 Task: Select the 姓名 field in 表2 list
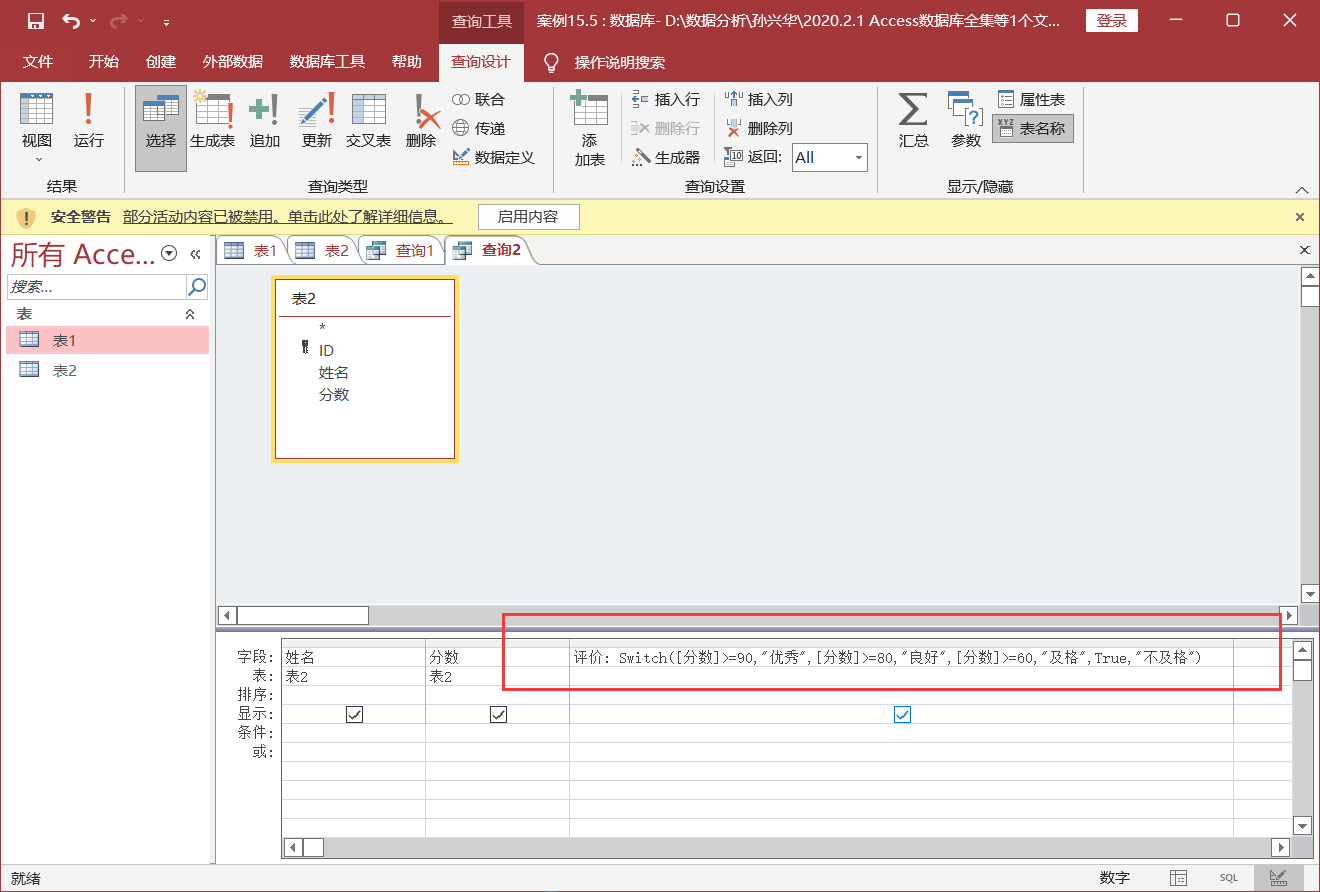click(x=334, y=372)
